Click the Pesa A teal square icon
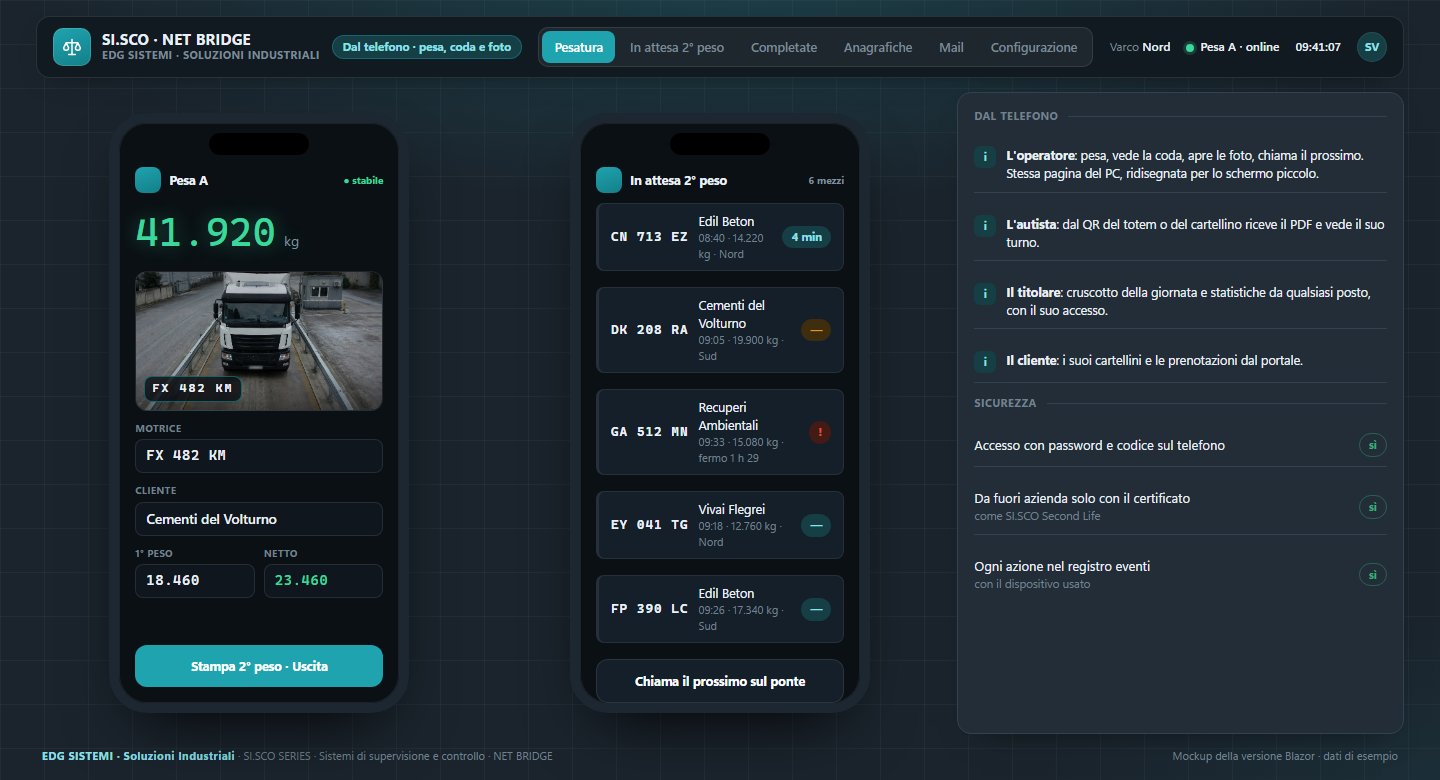The height and width of the screenshot is (780, 1440). (x=148, y=180)
